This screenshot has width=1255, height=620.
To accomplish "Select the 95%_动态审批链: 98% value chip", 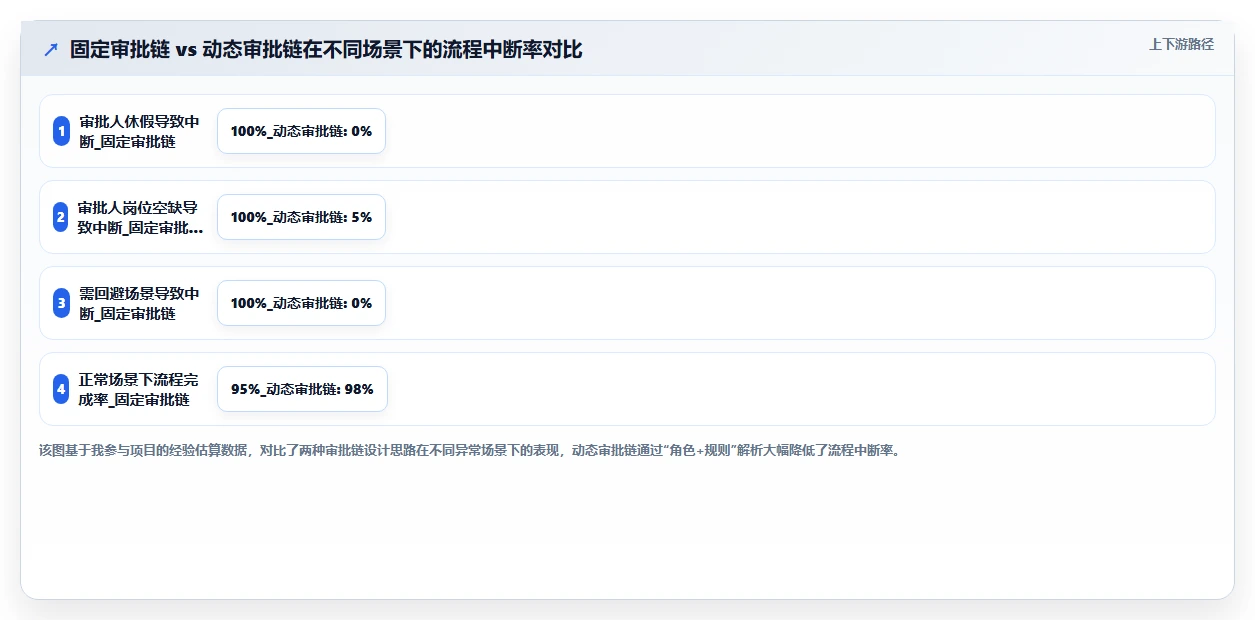I will pos(302,389).
